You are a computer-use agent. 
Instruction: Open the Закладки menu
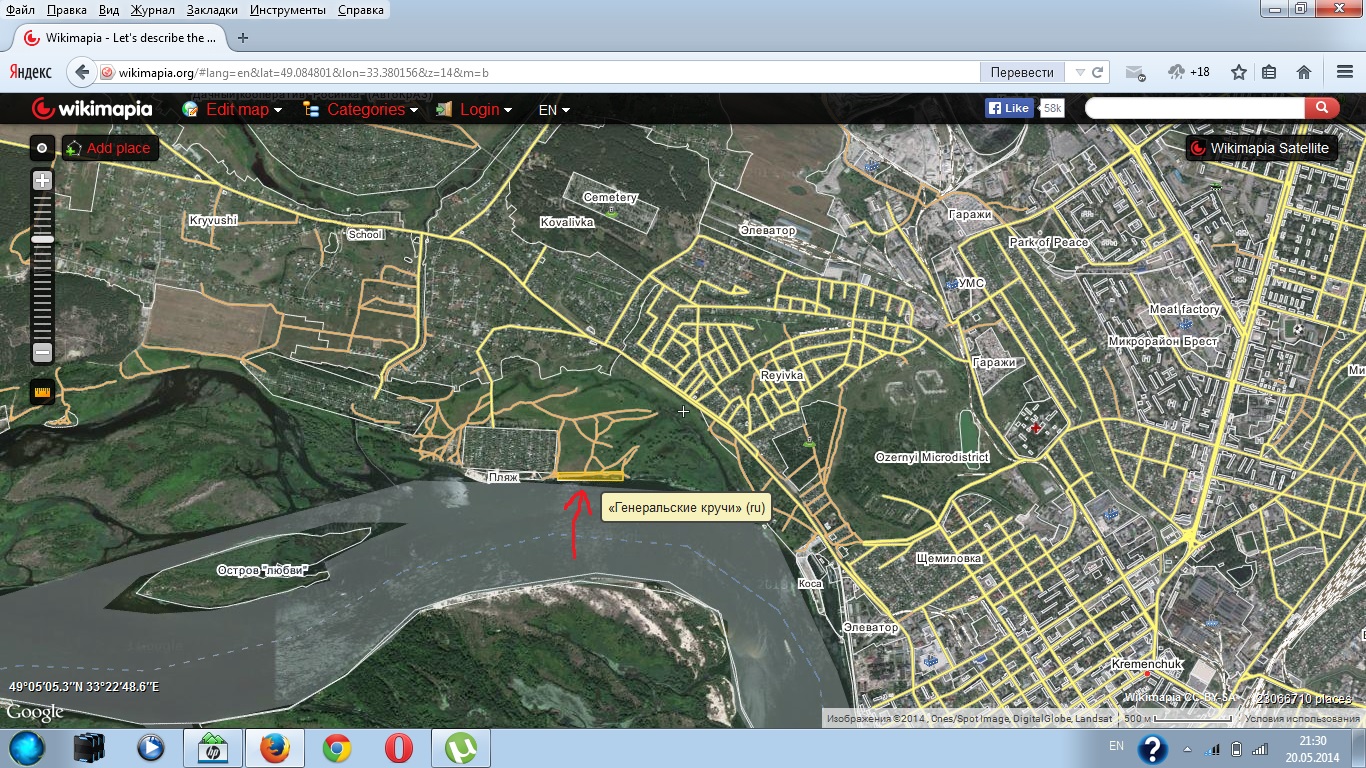[212, 10]
